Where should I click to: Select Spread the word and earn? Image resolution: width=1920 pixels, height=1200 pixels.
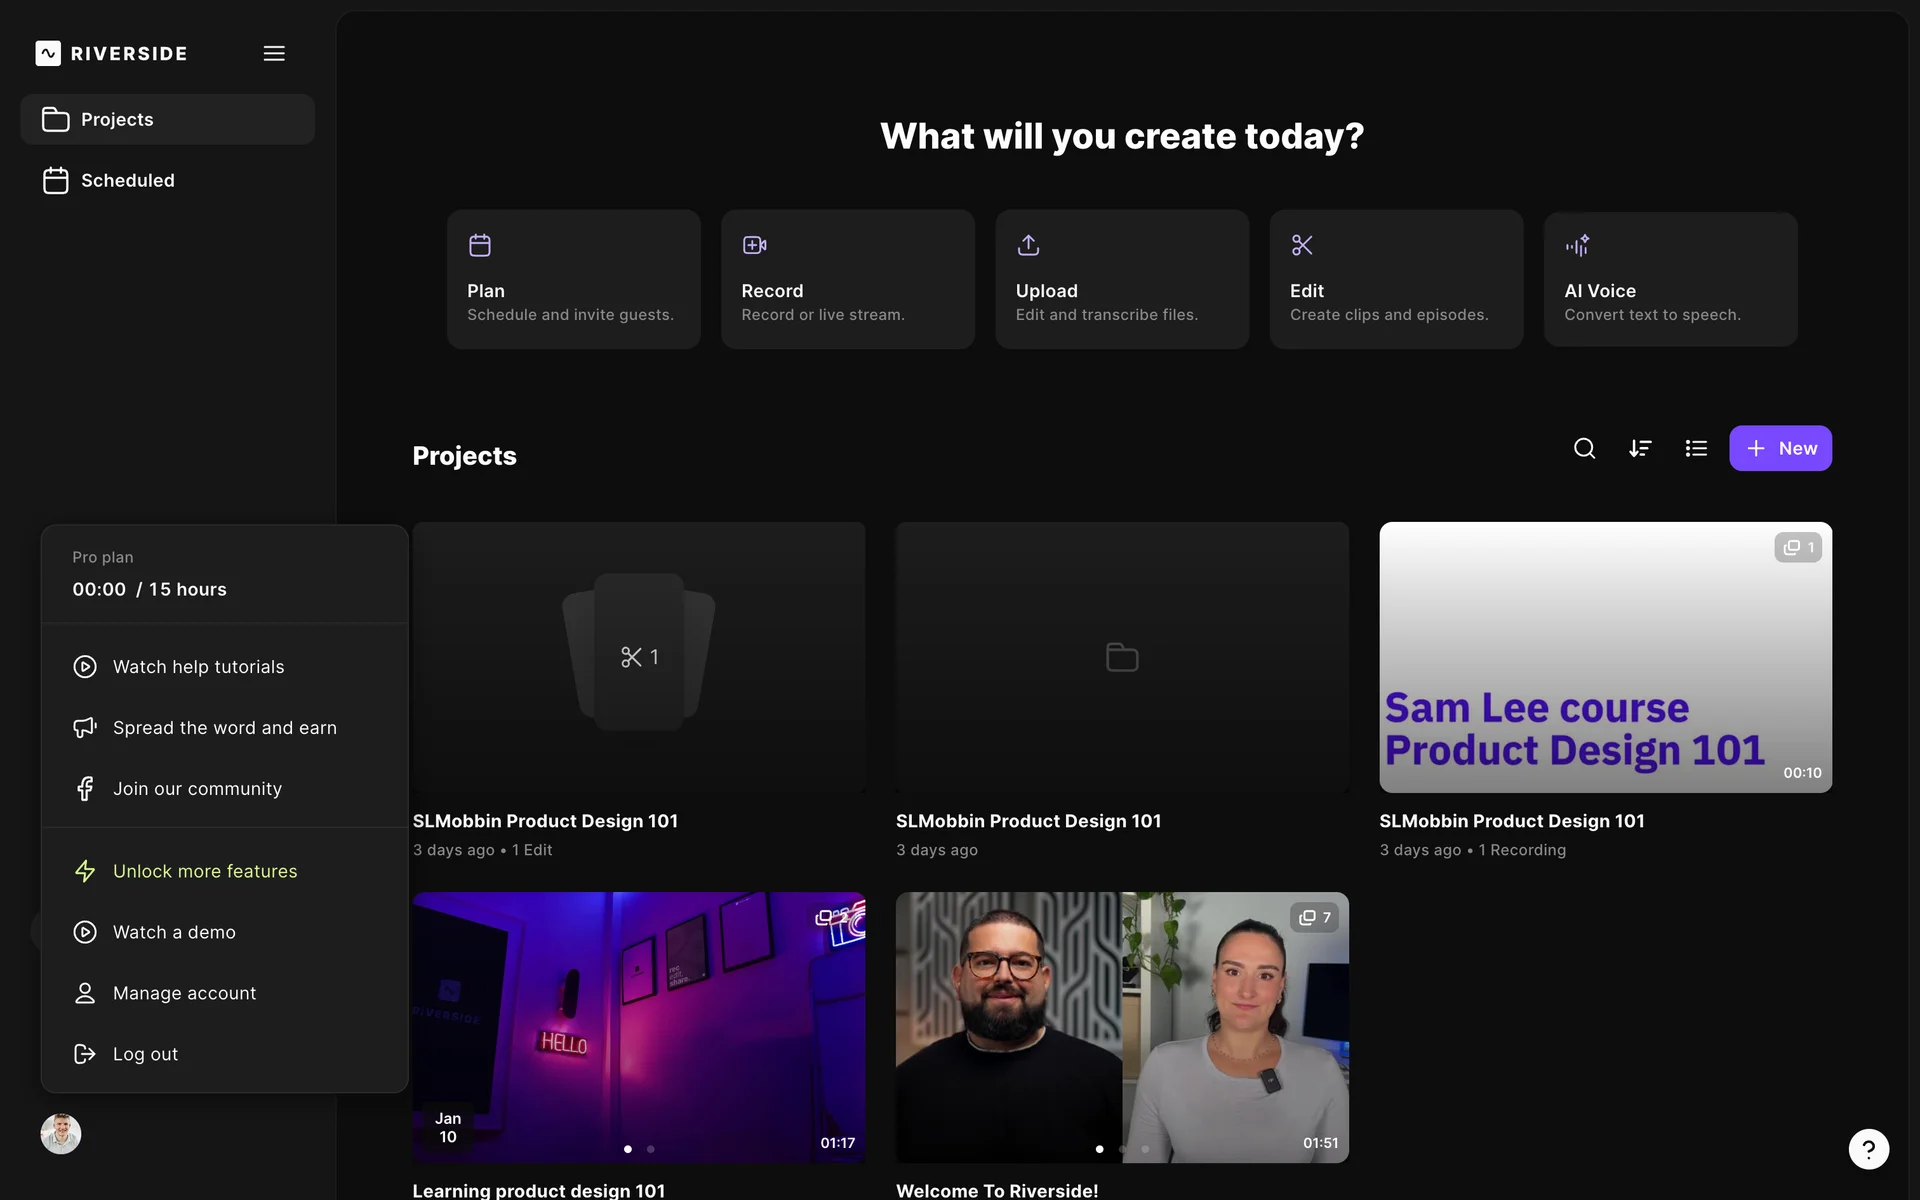click(x=224, y=728)
